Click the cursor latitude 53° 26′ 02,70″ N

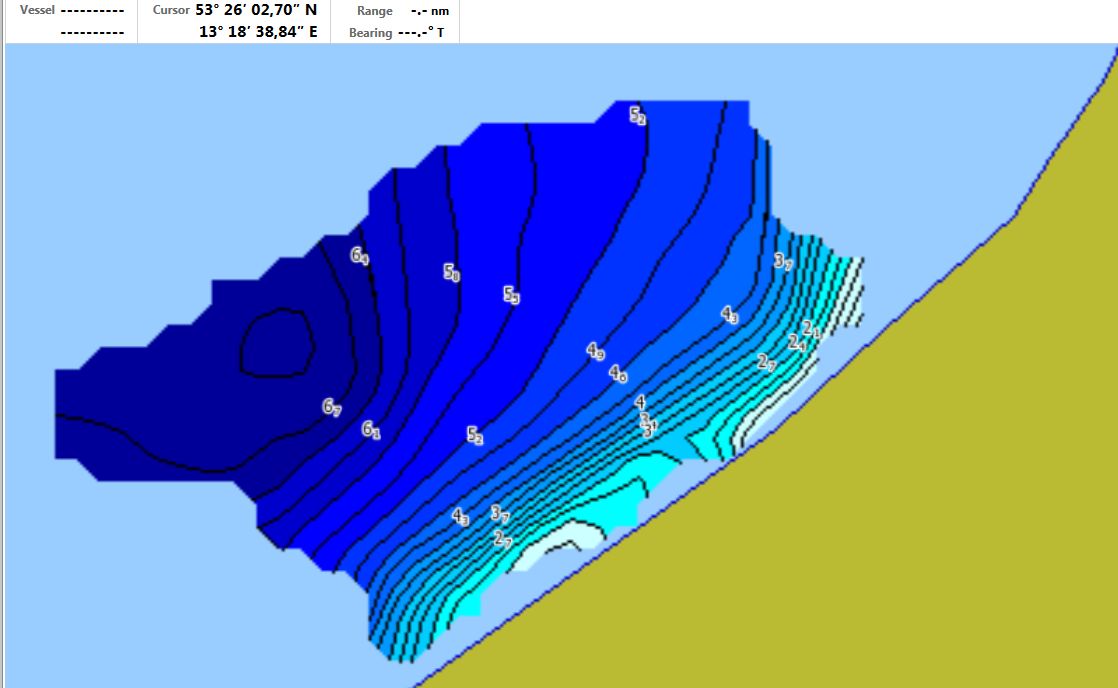tap(256, 10)
